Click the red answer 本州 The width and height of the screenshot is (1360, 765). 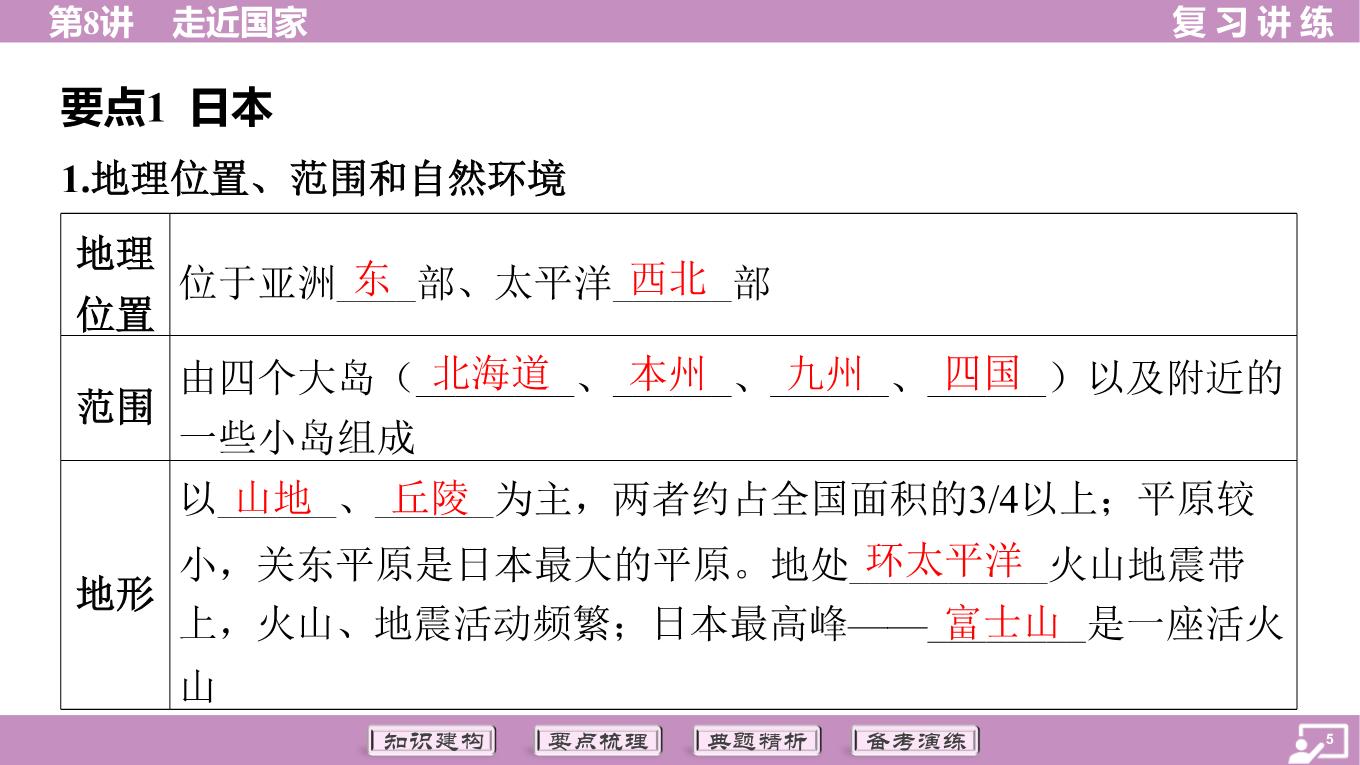pyautogui.click(x=668, y=375)
